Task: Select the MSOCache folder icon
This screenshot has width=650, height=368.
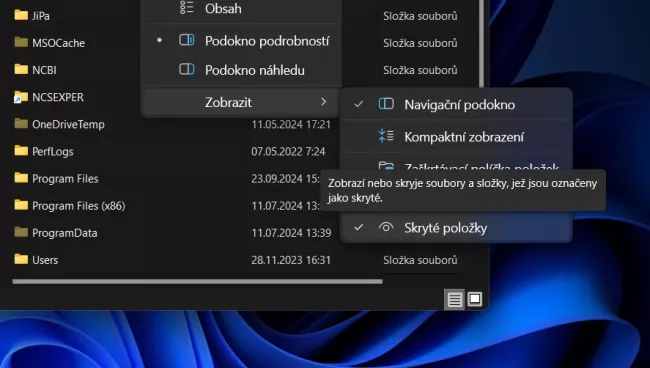Action: pos(21,42)
